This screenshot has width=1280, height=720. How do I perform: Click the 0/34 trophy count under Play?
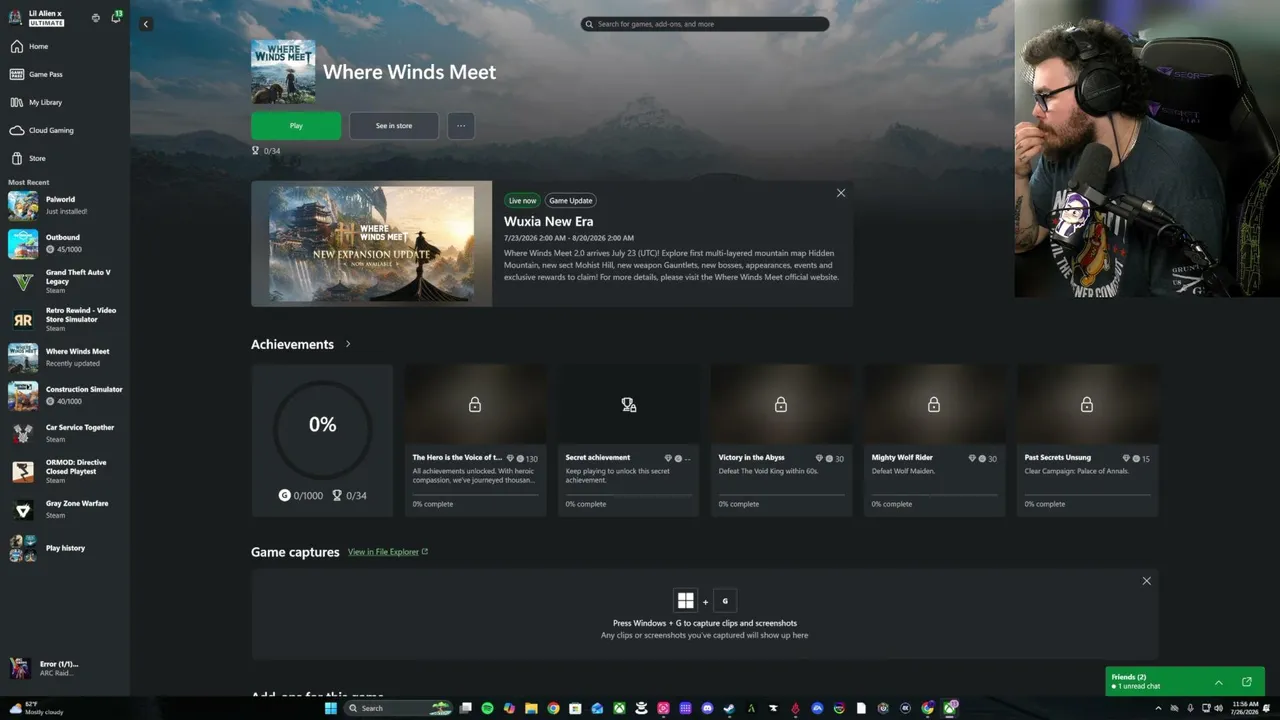click(265, 151)
